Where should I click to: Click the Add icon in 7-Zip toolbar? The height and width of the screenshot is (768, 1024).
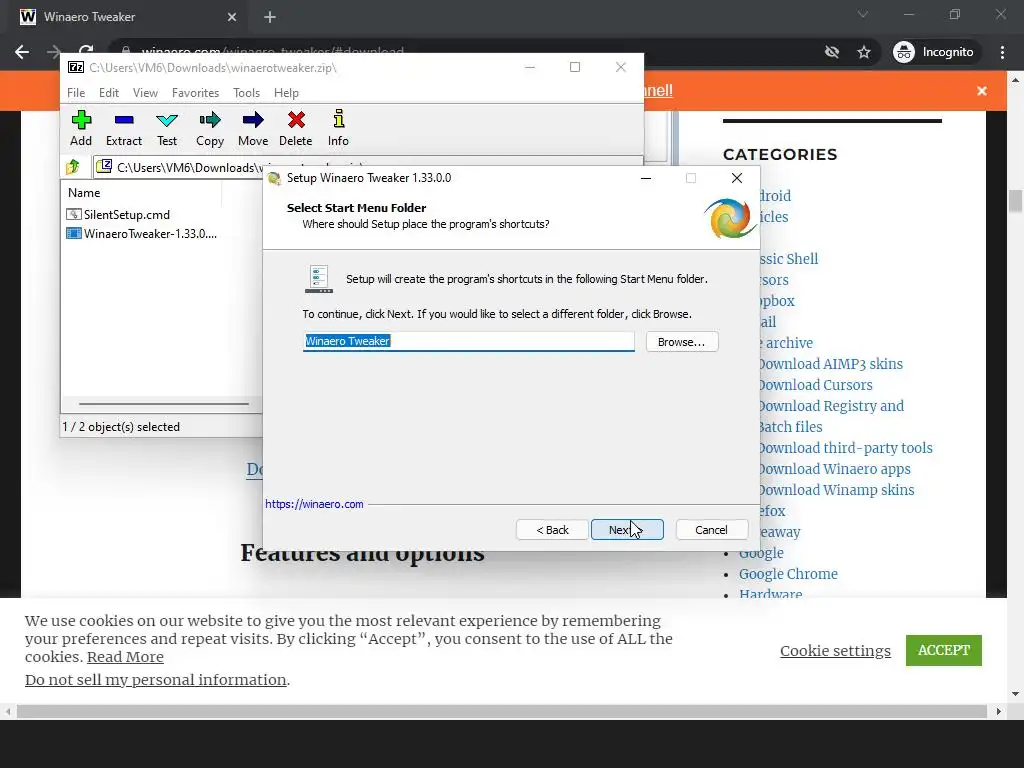pyautogui.click(x=81, y=129)
